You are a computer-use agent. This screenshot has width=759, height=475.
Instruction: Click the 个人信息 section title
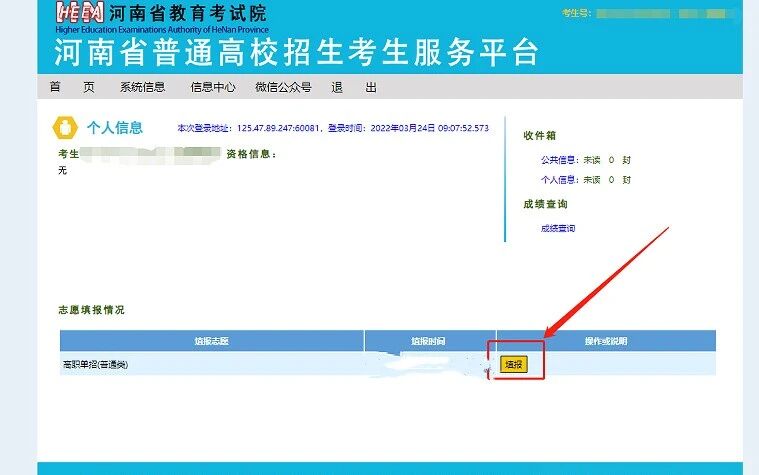[x=115, y=128]
